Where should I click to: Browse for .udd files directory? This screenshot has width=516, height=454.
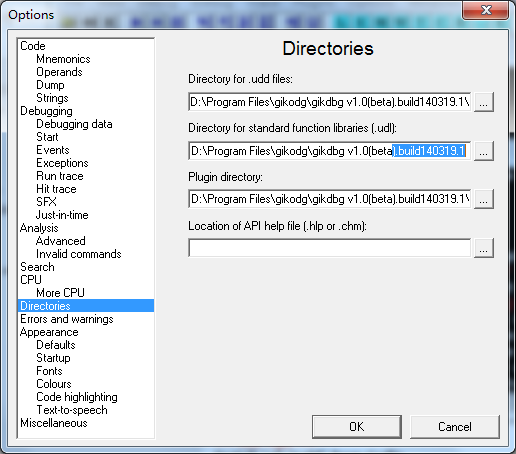click(484, 102)
